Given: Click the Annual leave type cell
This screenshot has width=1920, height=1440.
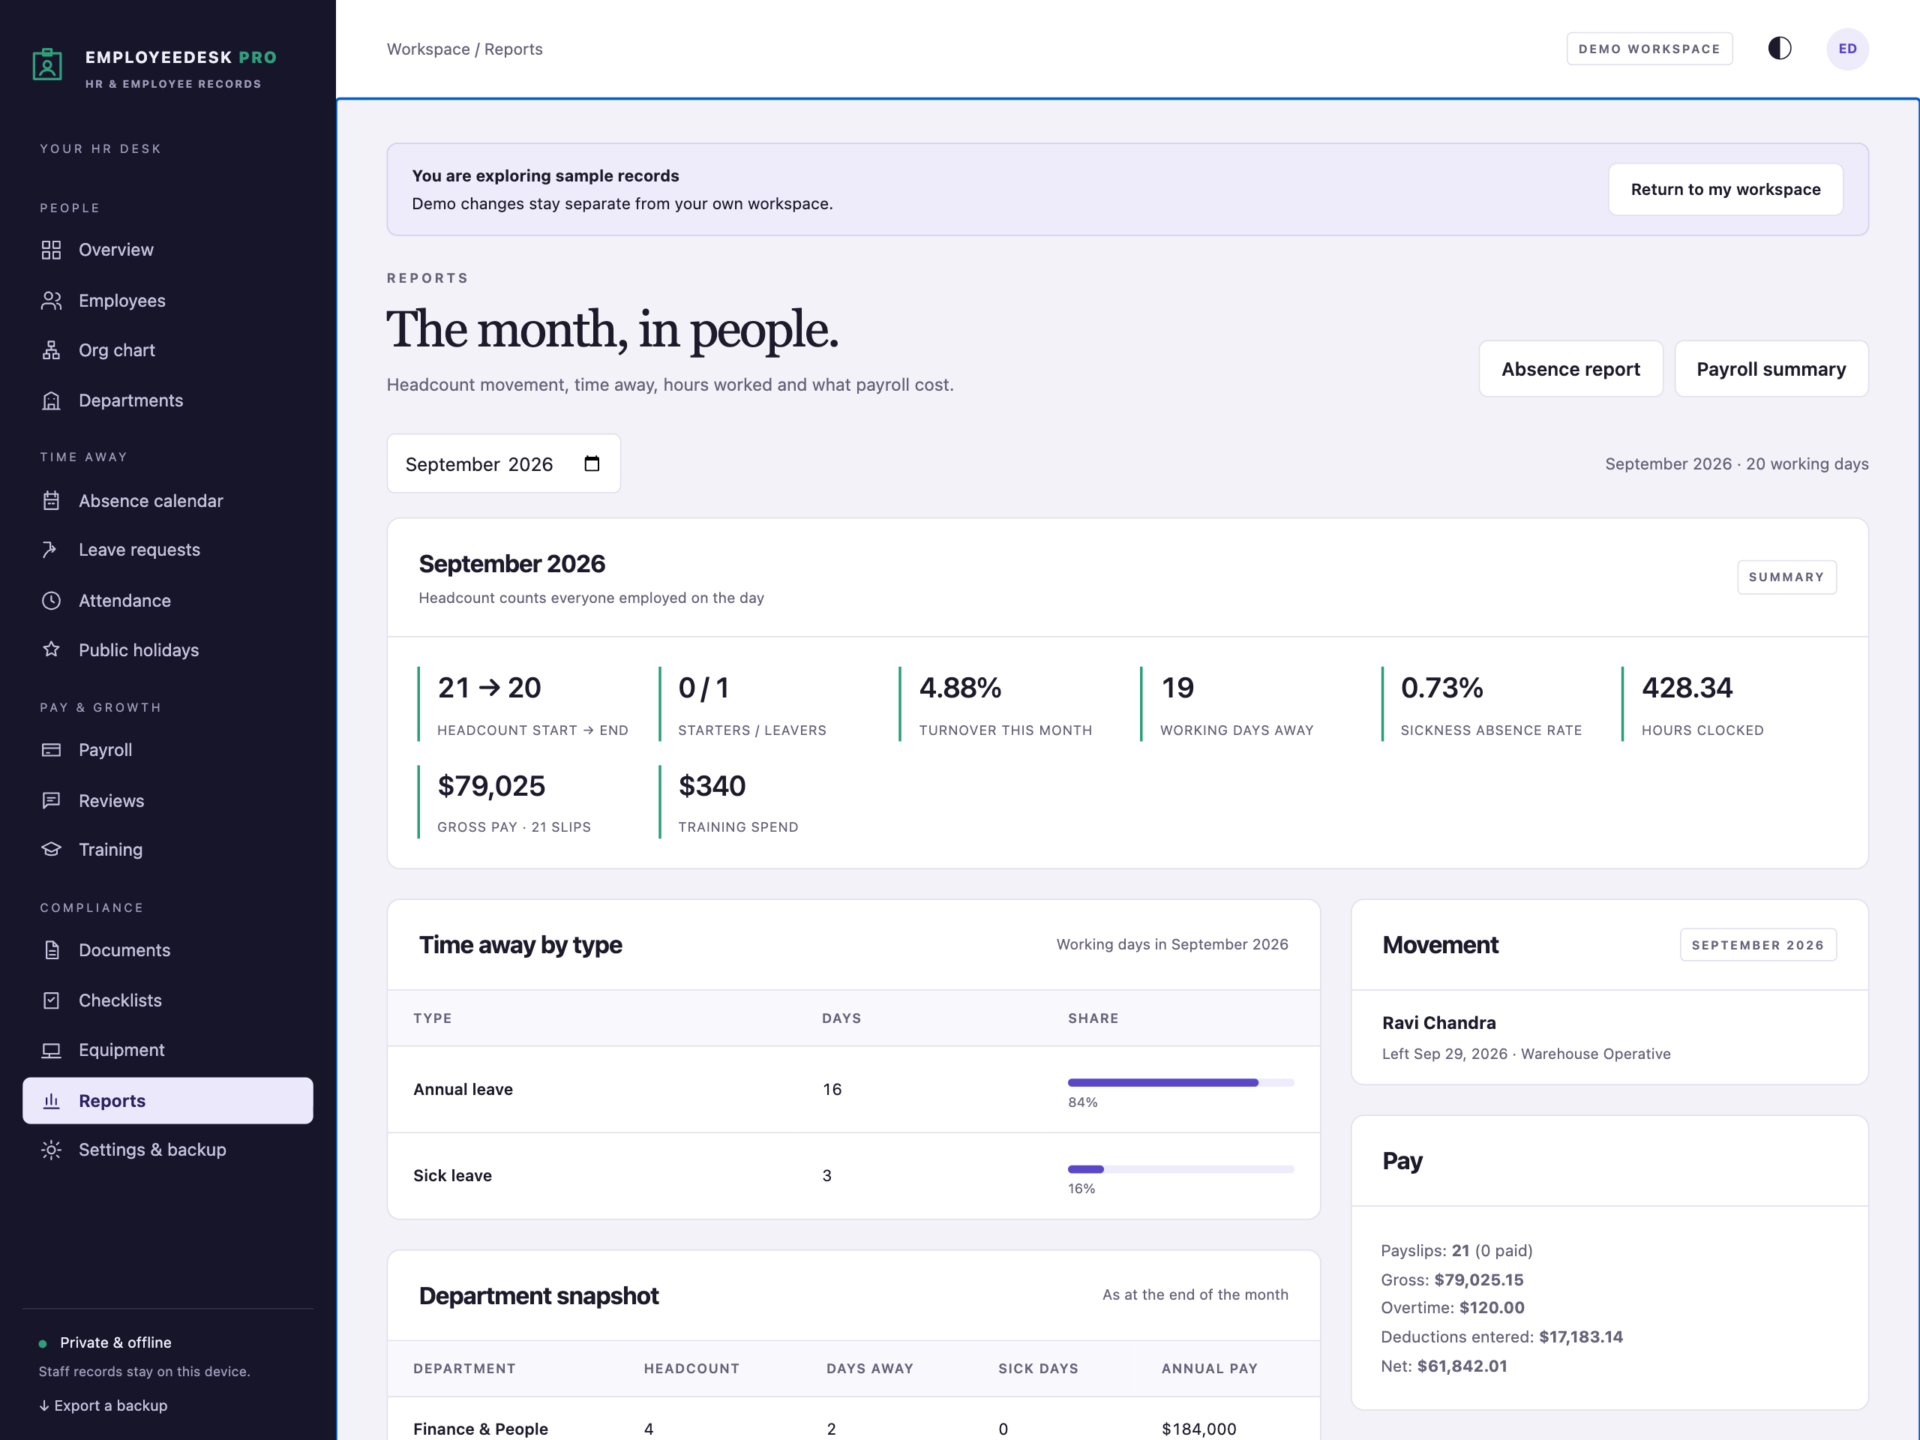Looking at the screenshot, I should click(463, 1089).
